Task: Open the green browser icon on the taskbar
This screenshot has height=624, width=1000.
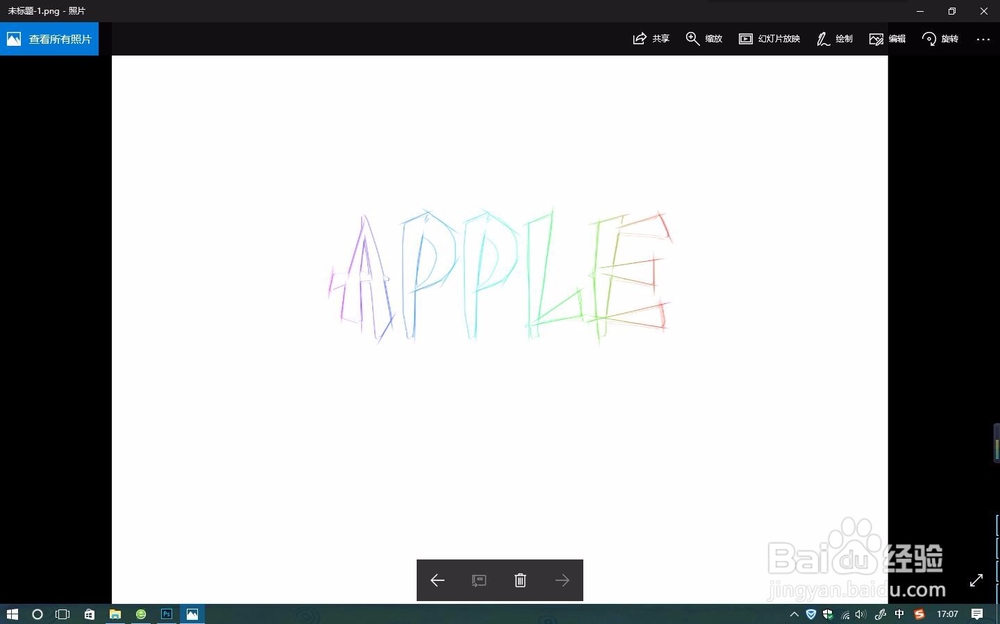Action: (141, 614)
